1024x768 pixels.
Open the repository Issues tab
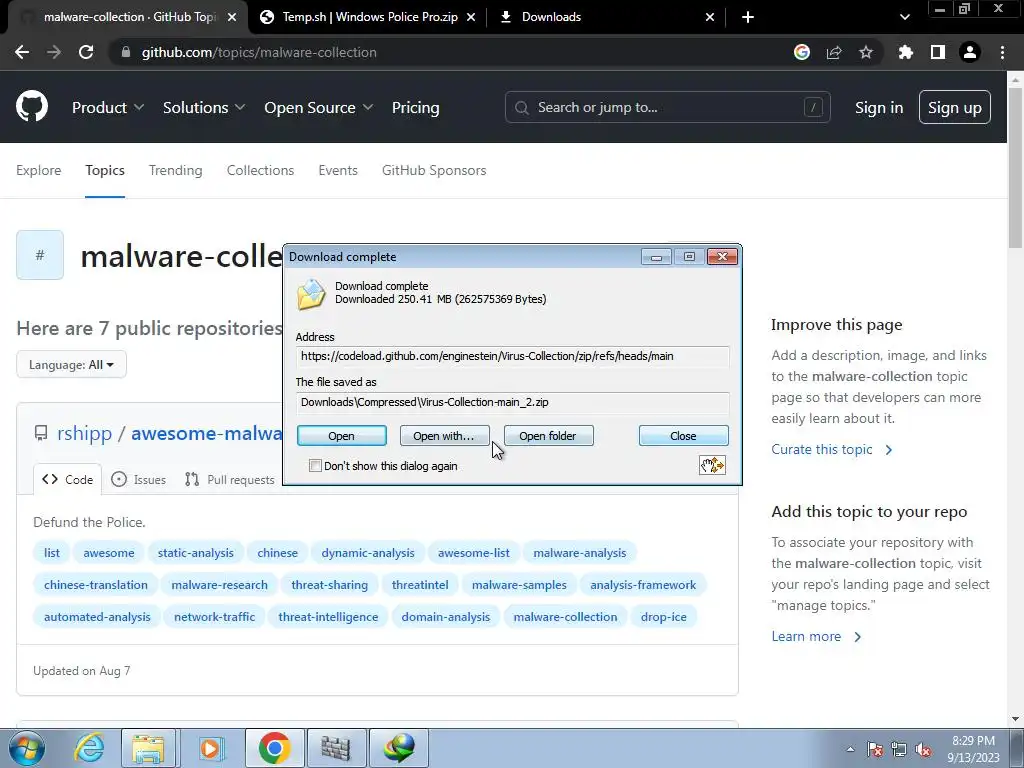[x=138, y=479]
